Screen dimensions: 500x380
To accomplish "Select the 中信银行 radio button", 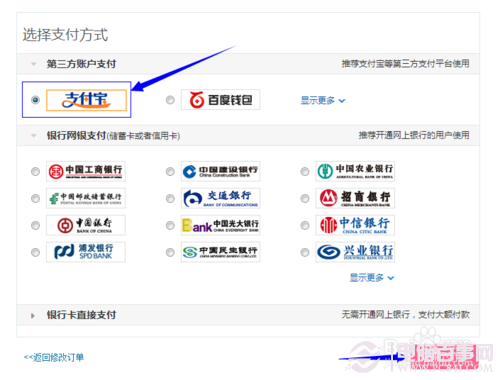I will [305, 226].
